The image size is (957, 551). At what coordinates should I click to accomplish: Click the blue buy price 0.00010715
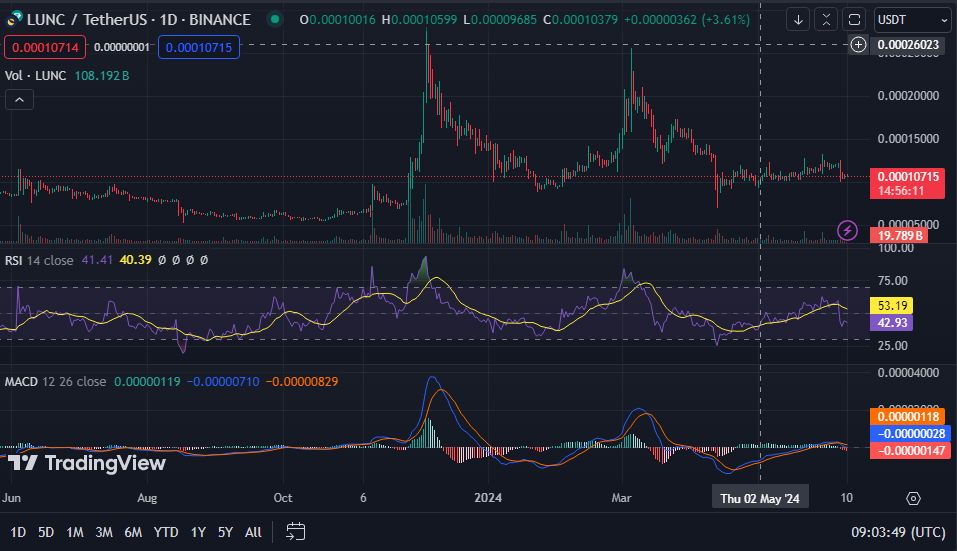click(x=201, y=47)
